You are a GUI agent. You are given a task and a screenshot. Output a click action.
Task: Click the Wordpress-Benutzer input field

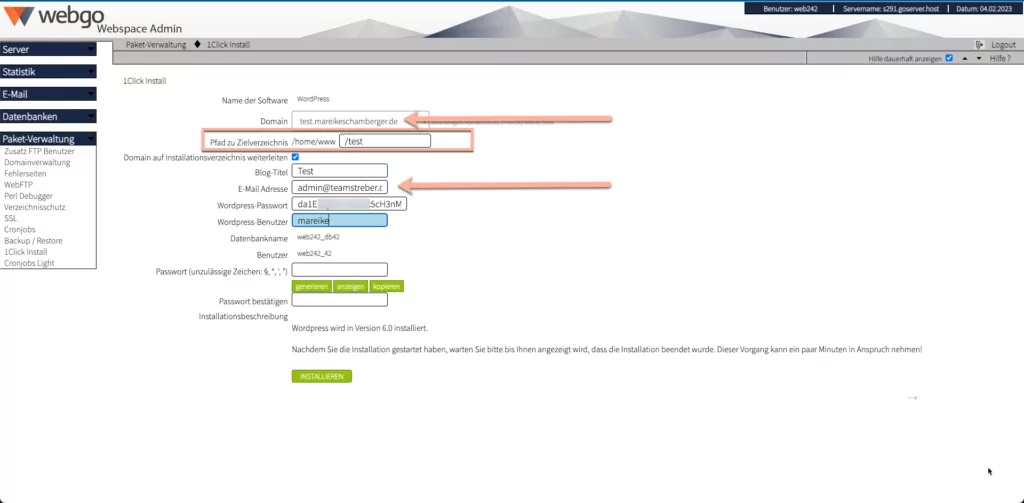[x=340, y=221]
